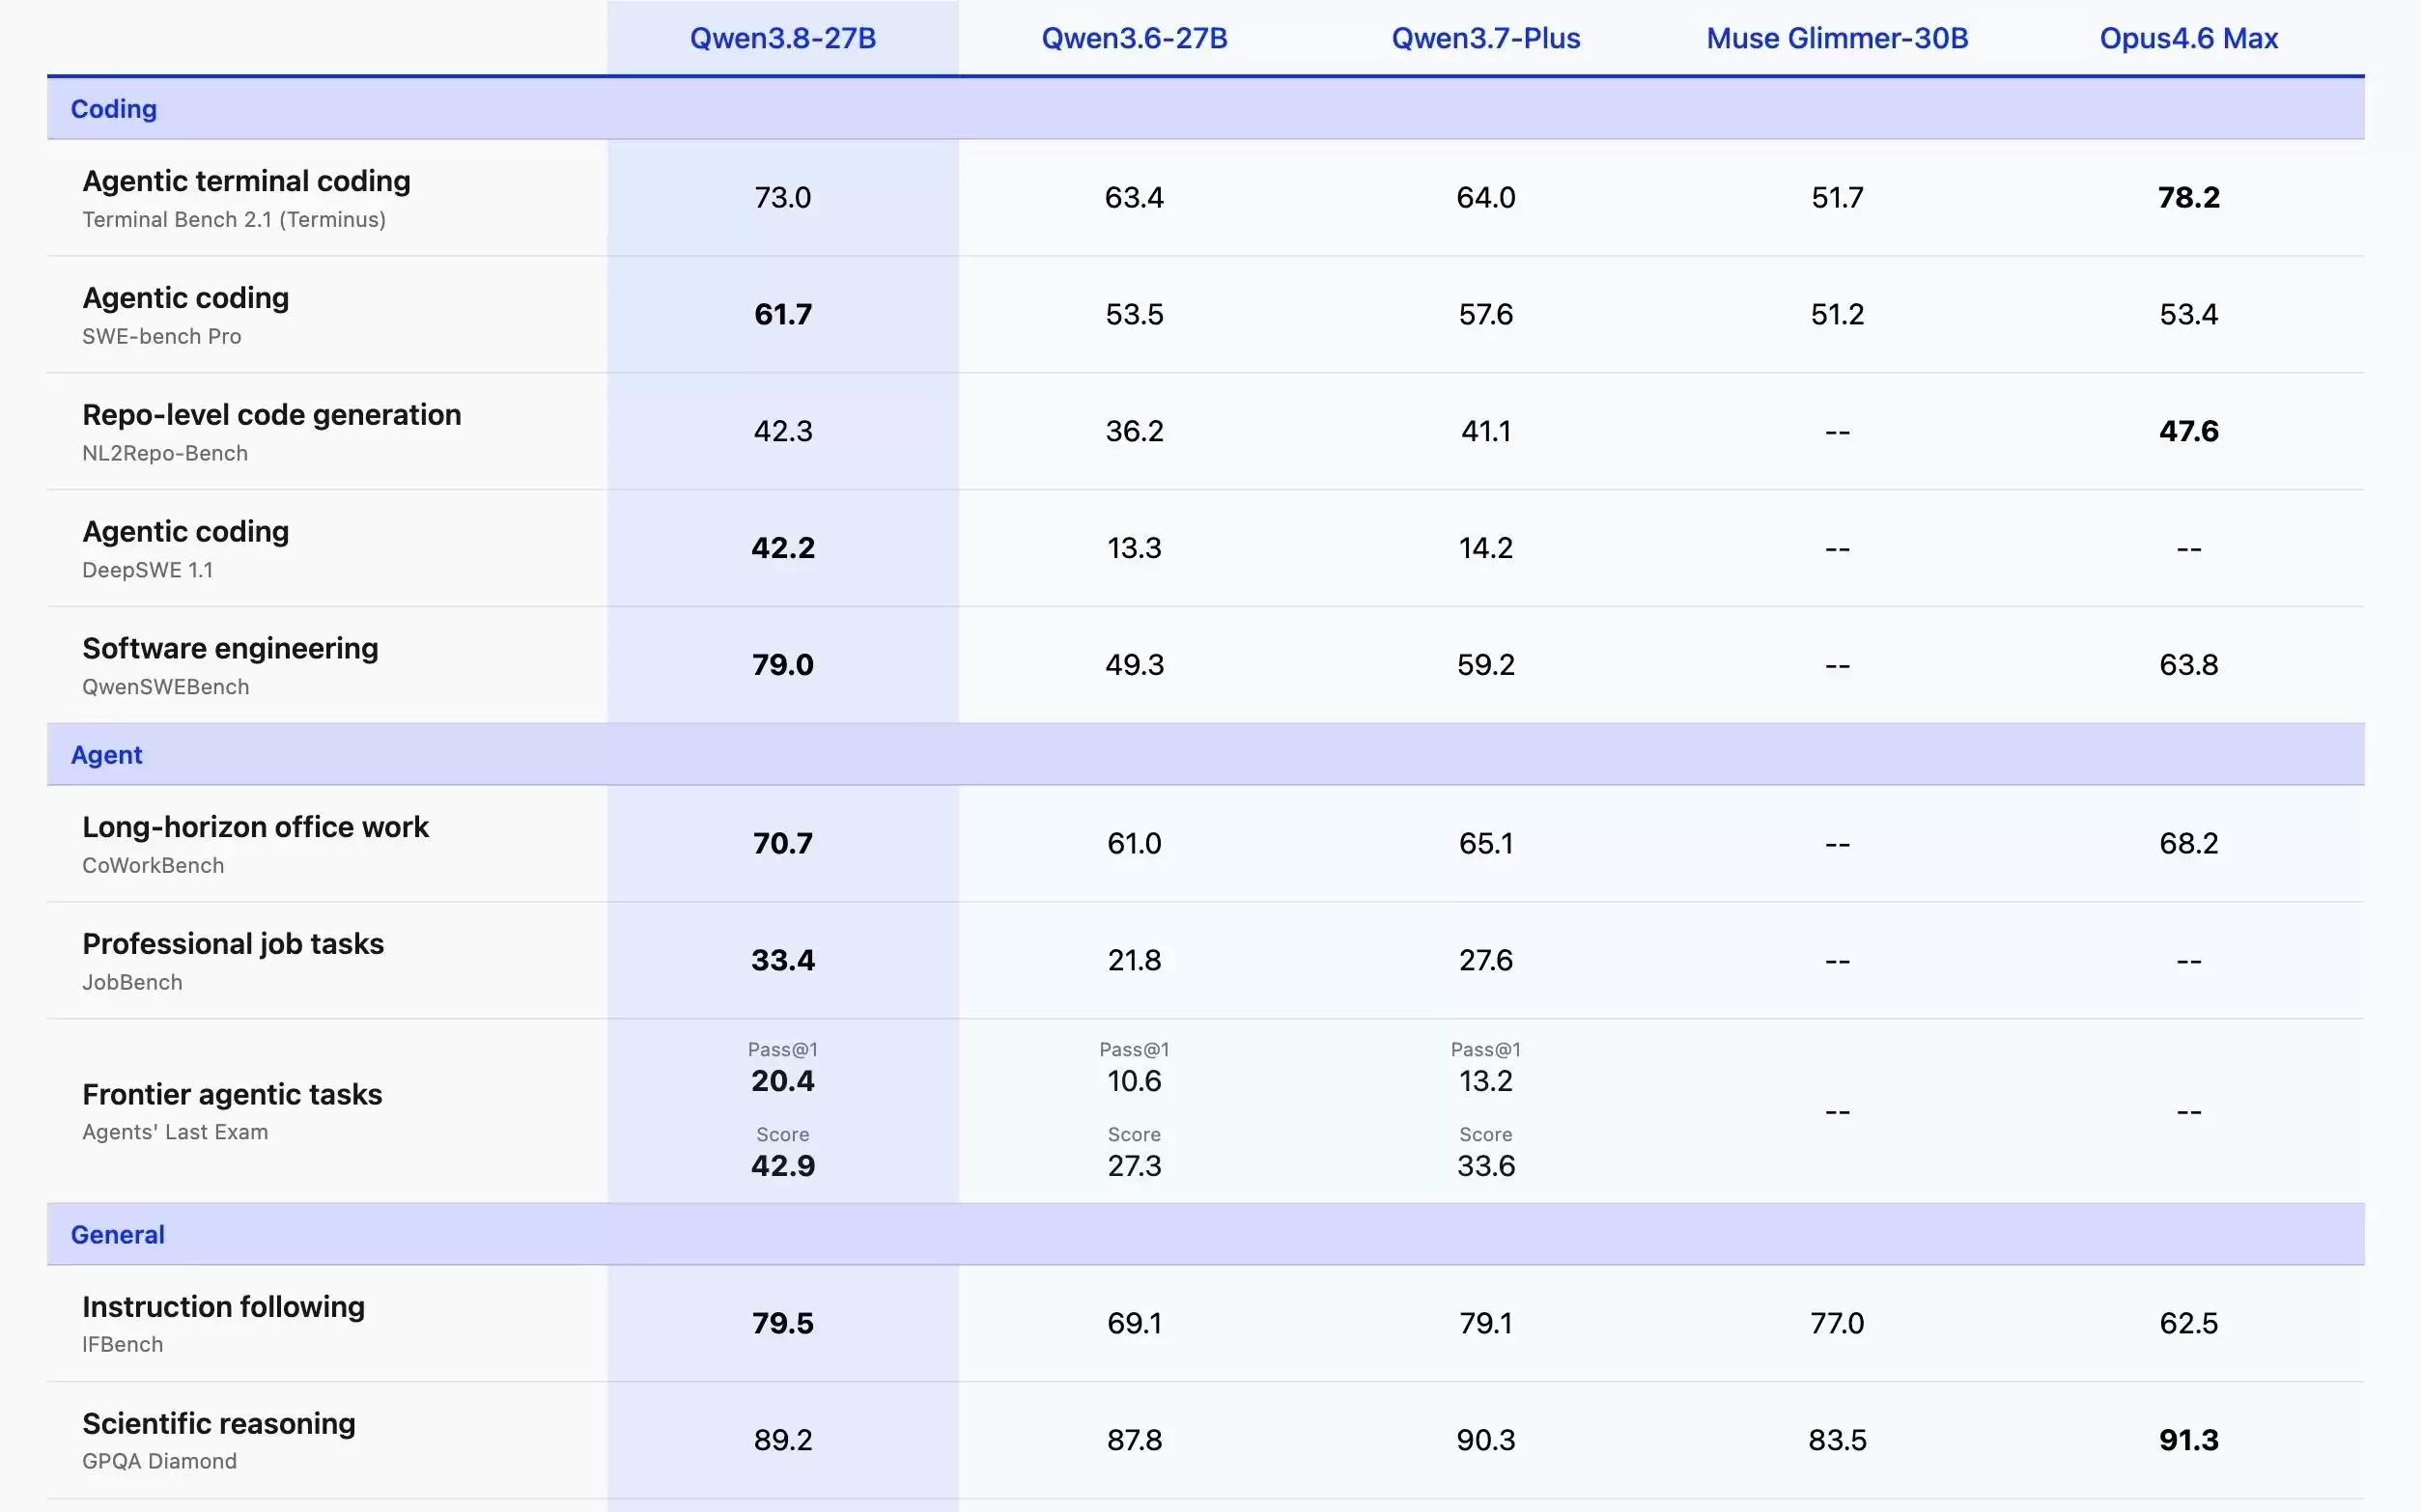Select the 83.5 GPQA Diamond score
This screenshot has height=1512, width=2421.
[x=1837, y=1440]
